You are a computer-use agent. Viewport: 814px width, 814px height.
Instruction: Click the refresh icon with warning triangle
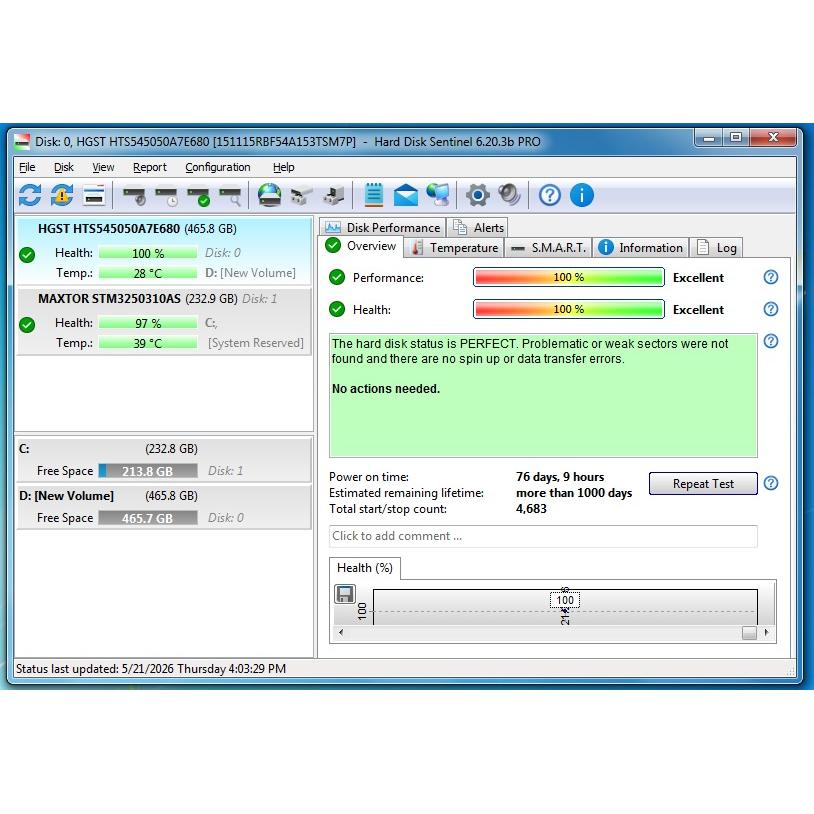(62, 196)
